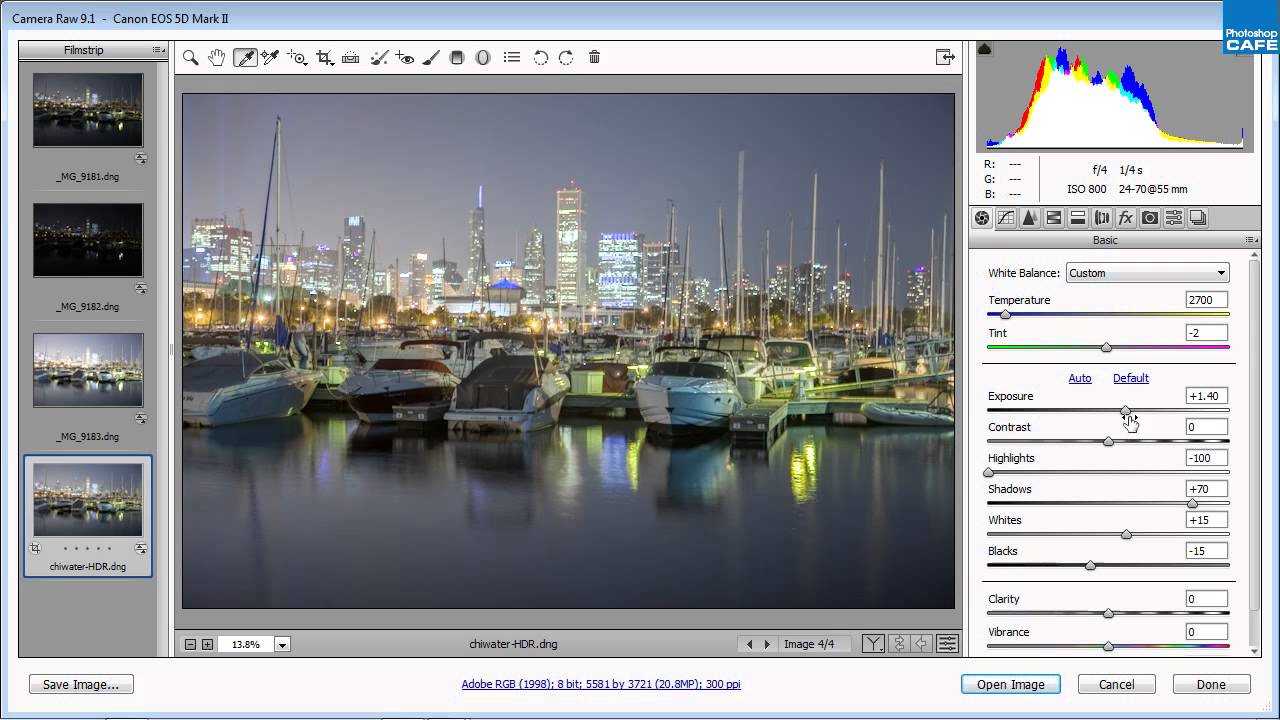Viewport: 1280px width, 720px height.
Task: Click the trash delete icon
Action: (x=594, y=58)
